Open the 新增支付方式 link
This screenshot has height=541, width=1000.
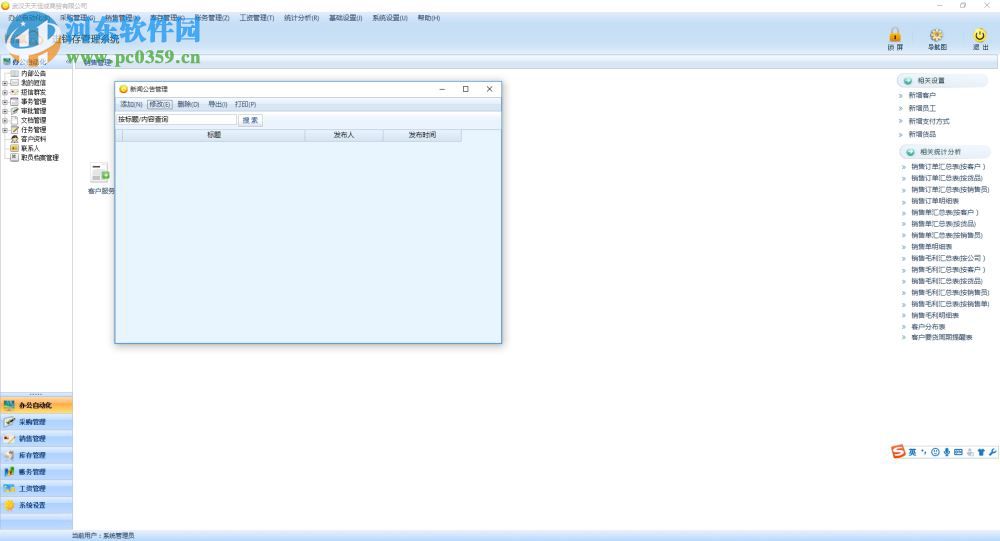(929, 121)
